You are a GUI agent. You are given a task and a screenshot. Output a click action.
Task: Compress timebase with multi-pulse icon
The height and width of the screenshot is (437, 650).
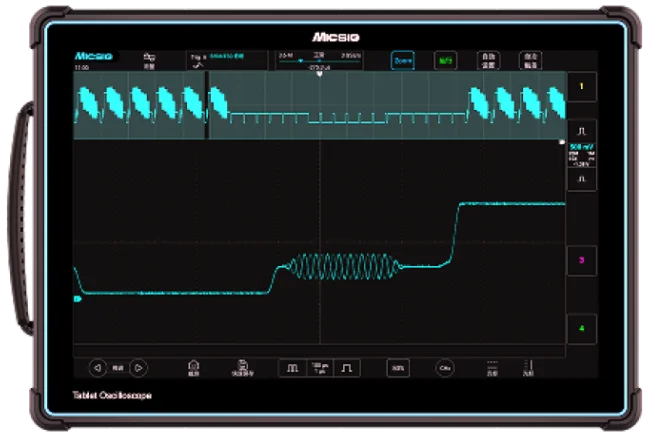[x=292, y=368]
